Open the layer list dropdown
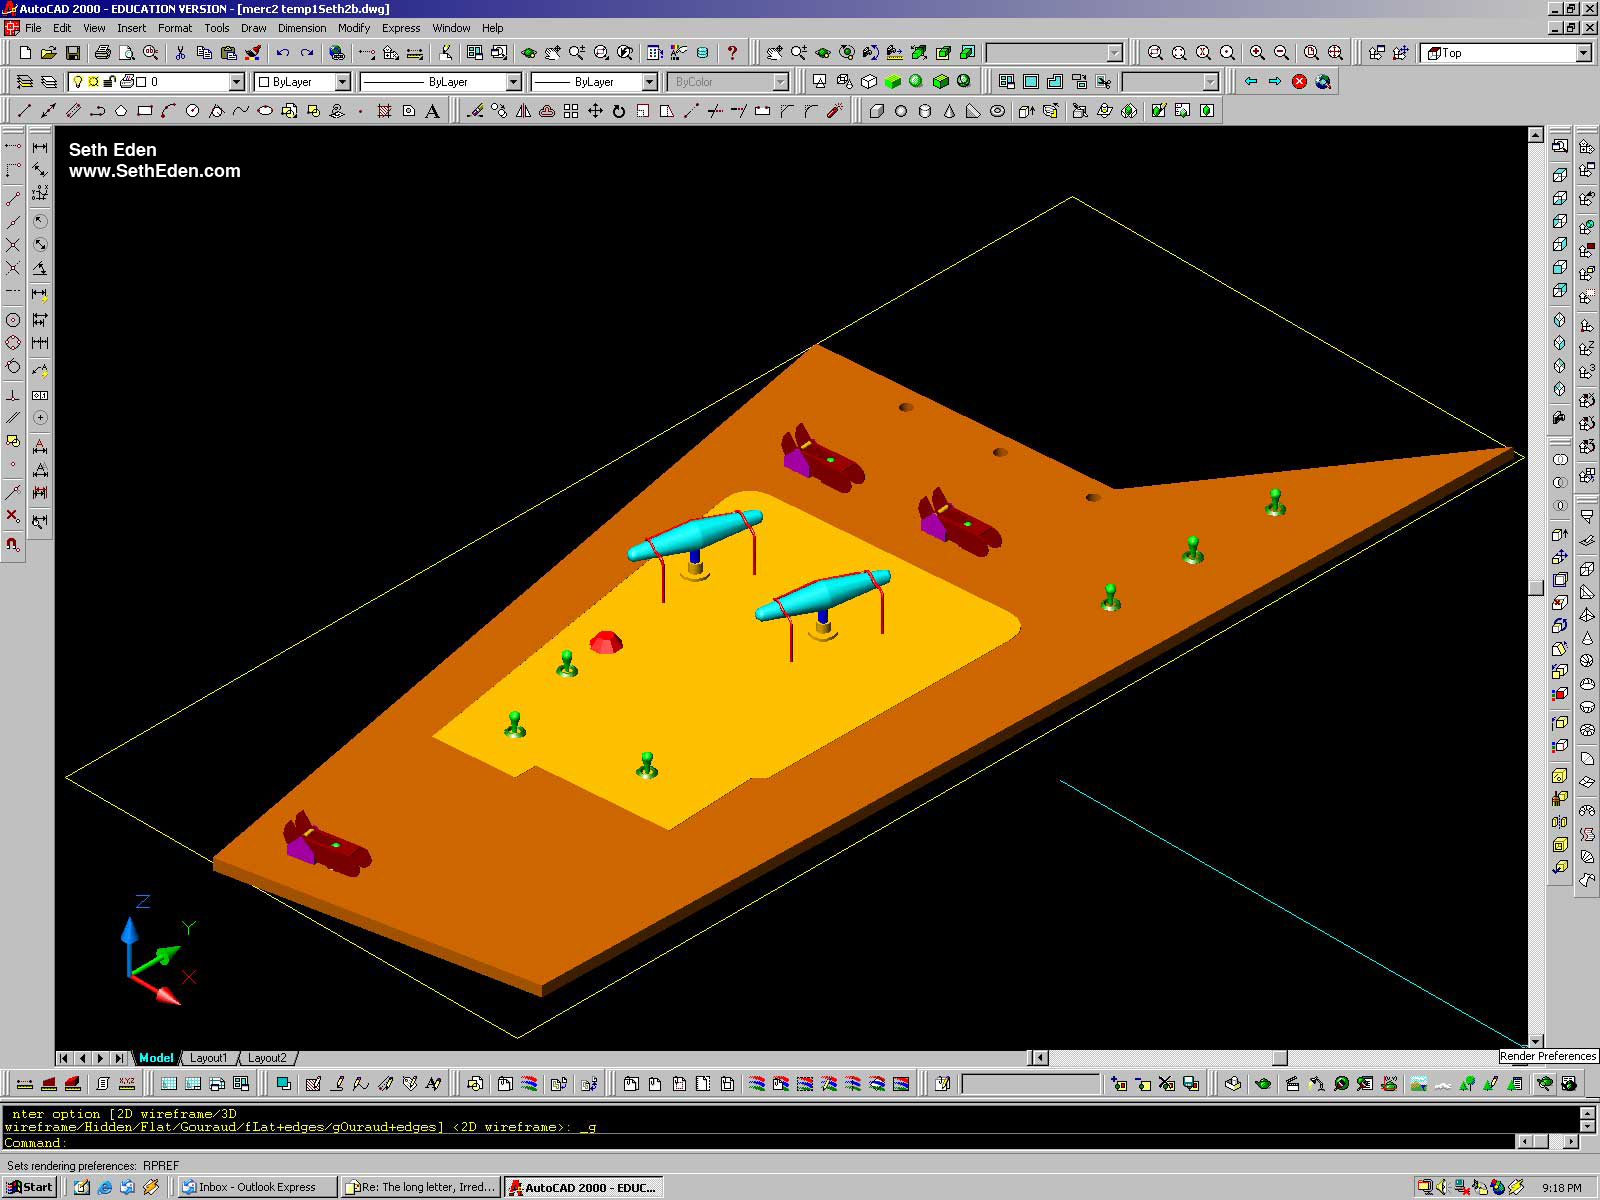The width and height of the screenshot is (1600, 1200). point(236,82)
